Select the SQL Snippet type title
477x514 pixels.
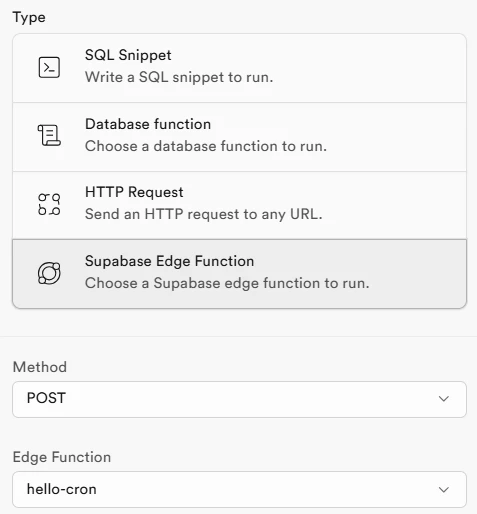(128, 55)
